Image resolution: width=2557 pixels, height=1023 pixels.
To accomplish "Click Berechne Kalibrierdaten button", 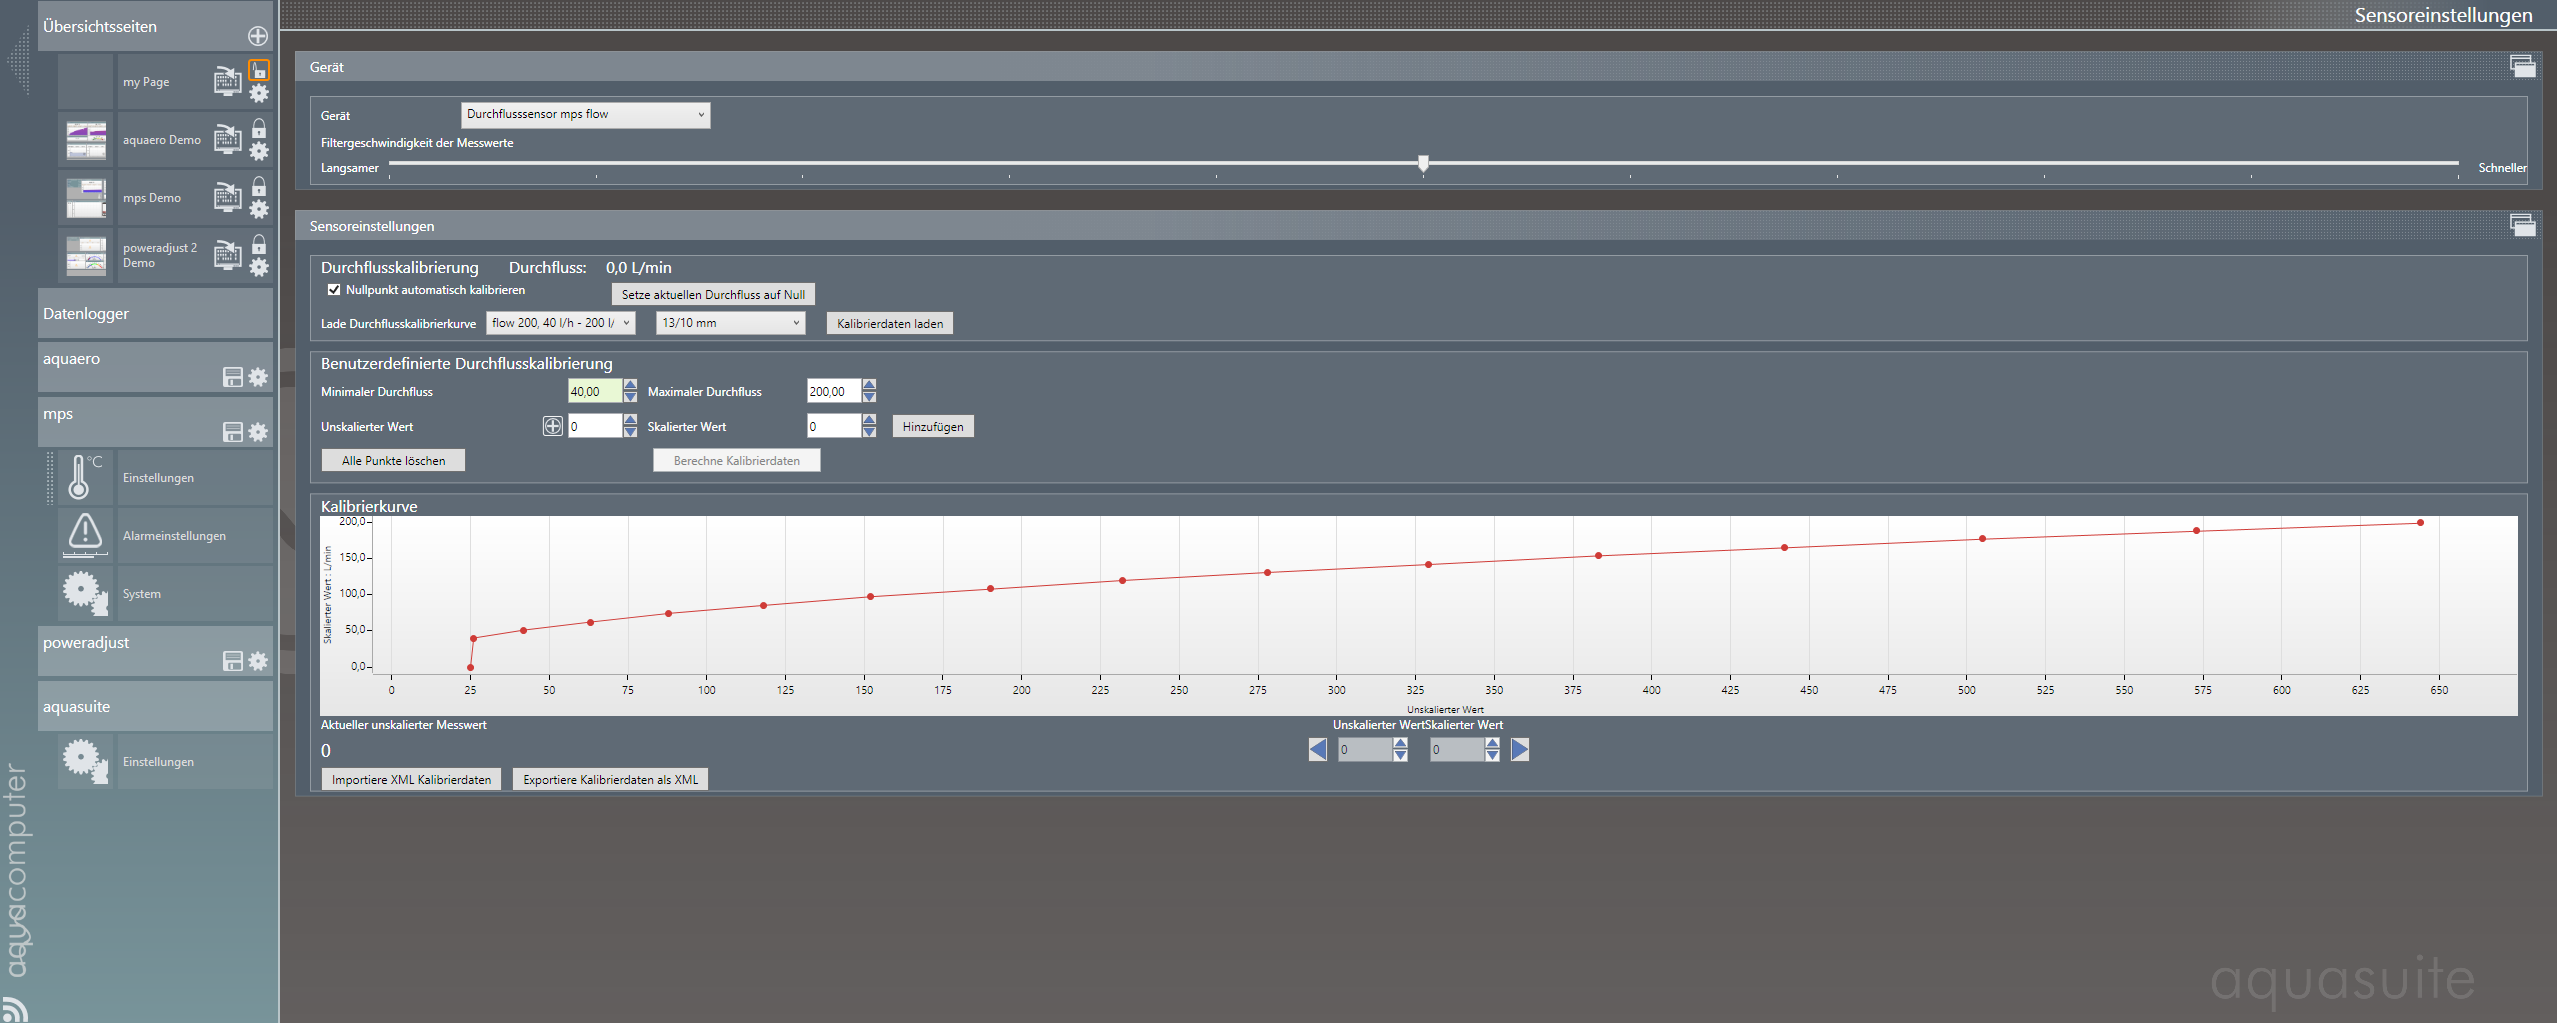I will click(737, 460).
